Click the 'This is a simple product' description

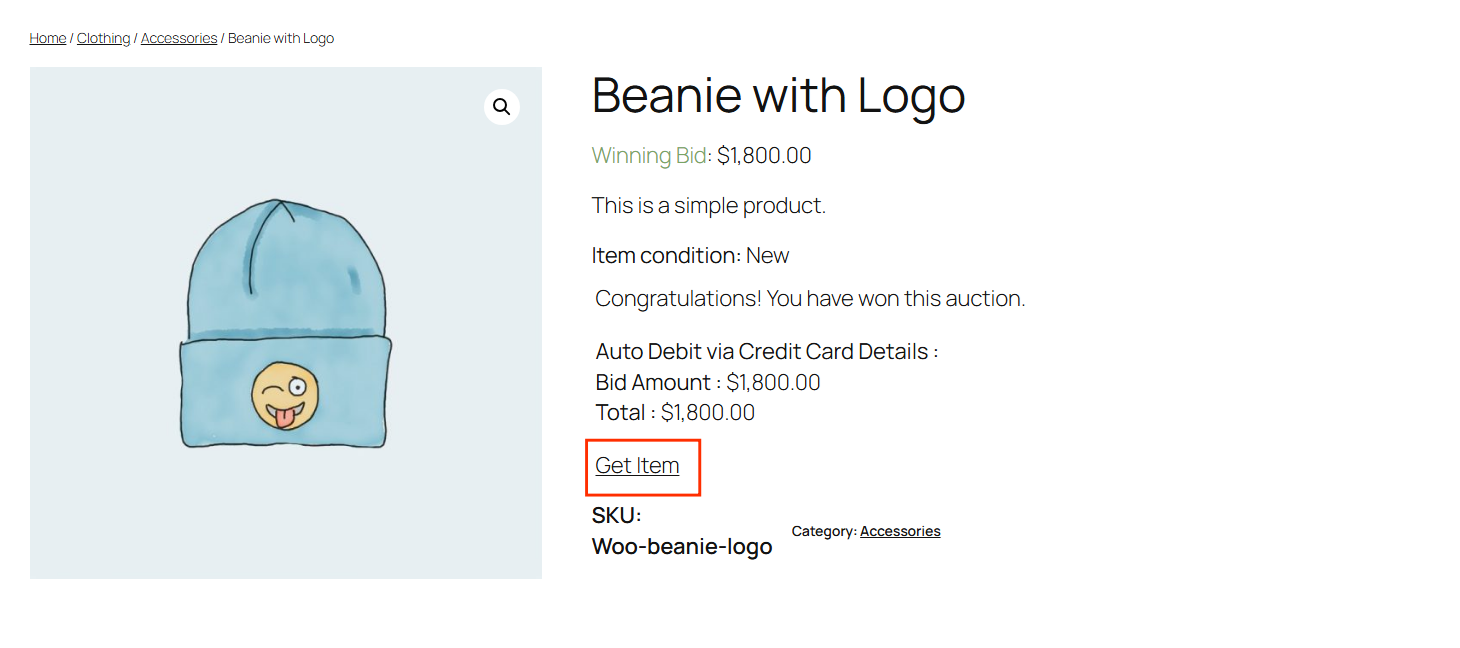pos(709,205)
